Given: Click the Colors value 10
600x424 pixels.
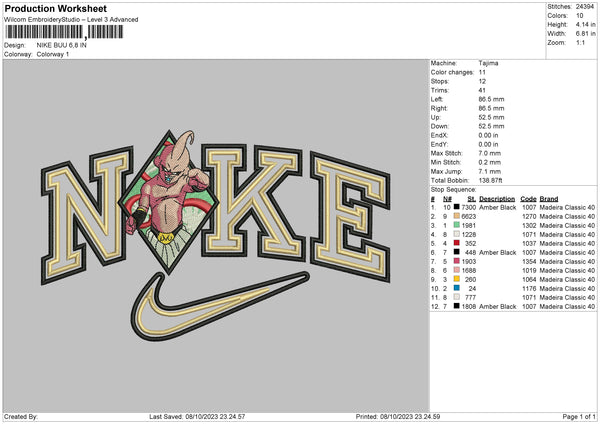Looking at the screenshot, I should 580,16.
